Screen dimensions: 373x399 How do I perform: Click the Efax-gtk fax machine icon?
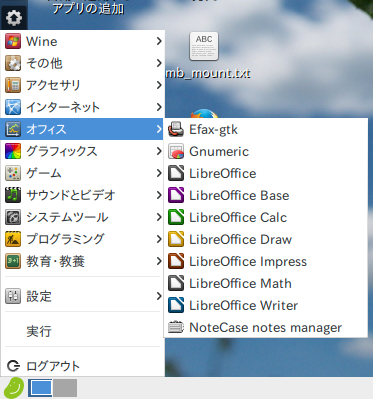click(176, 129)
